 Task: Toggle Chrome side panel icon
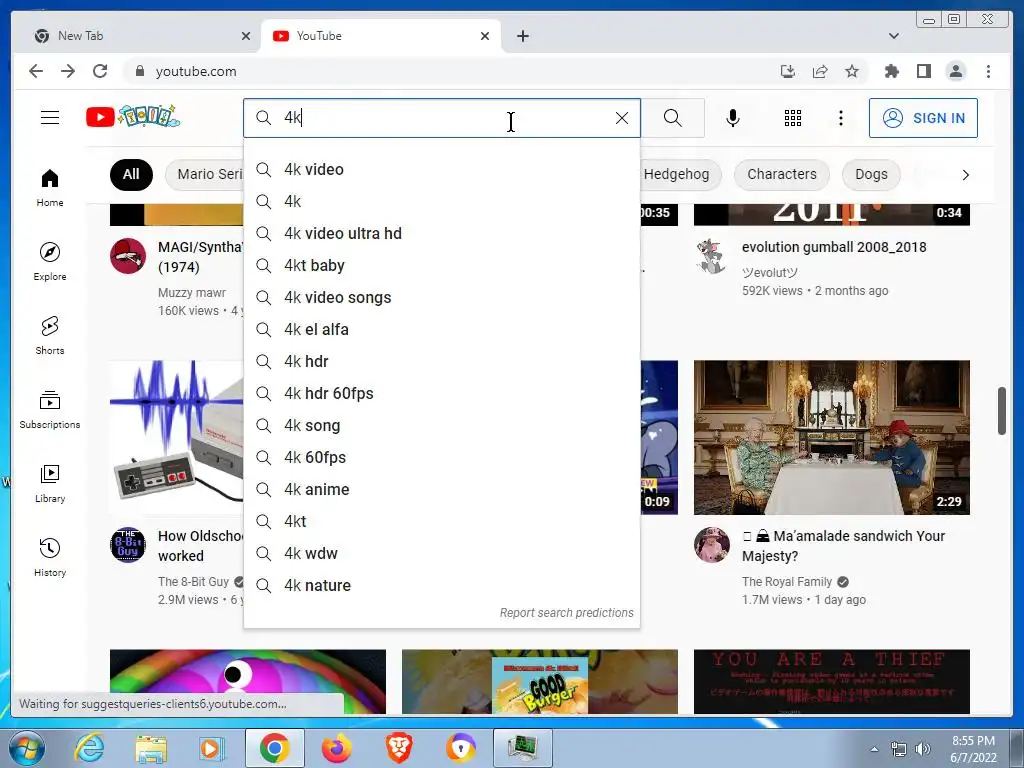tap(923, 71)
